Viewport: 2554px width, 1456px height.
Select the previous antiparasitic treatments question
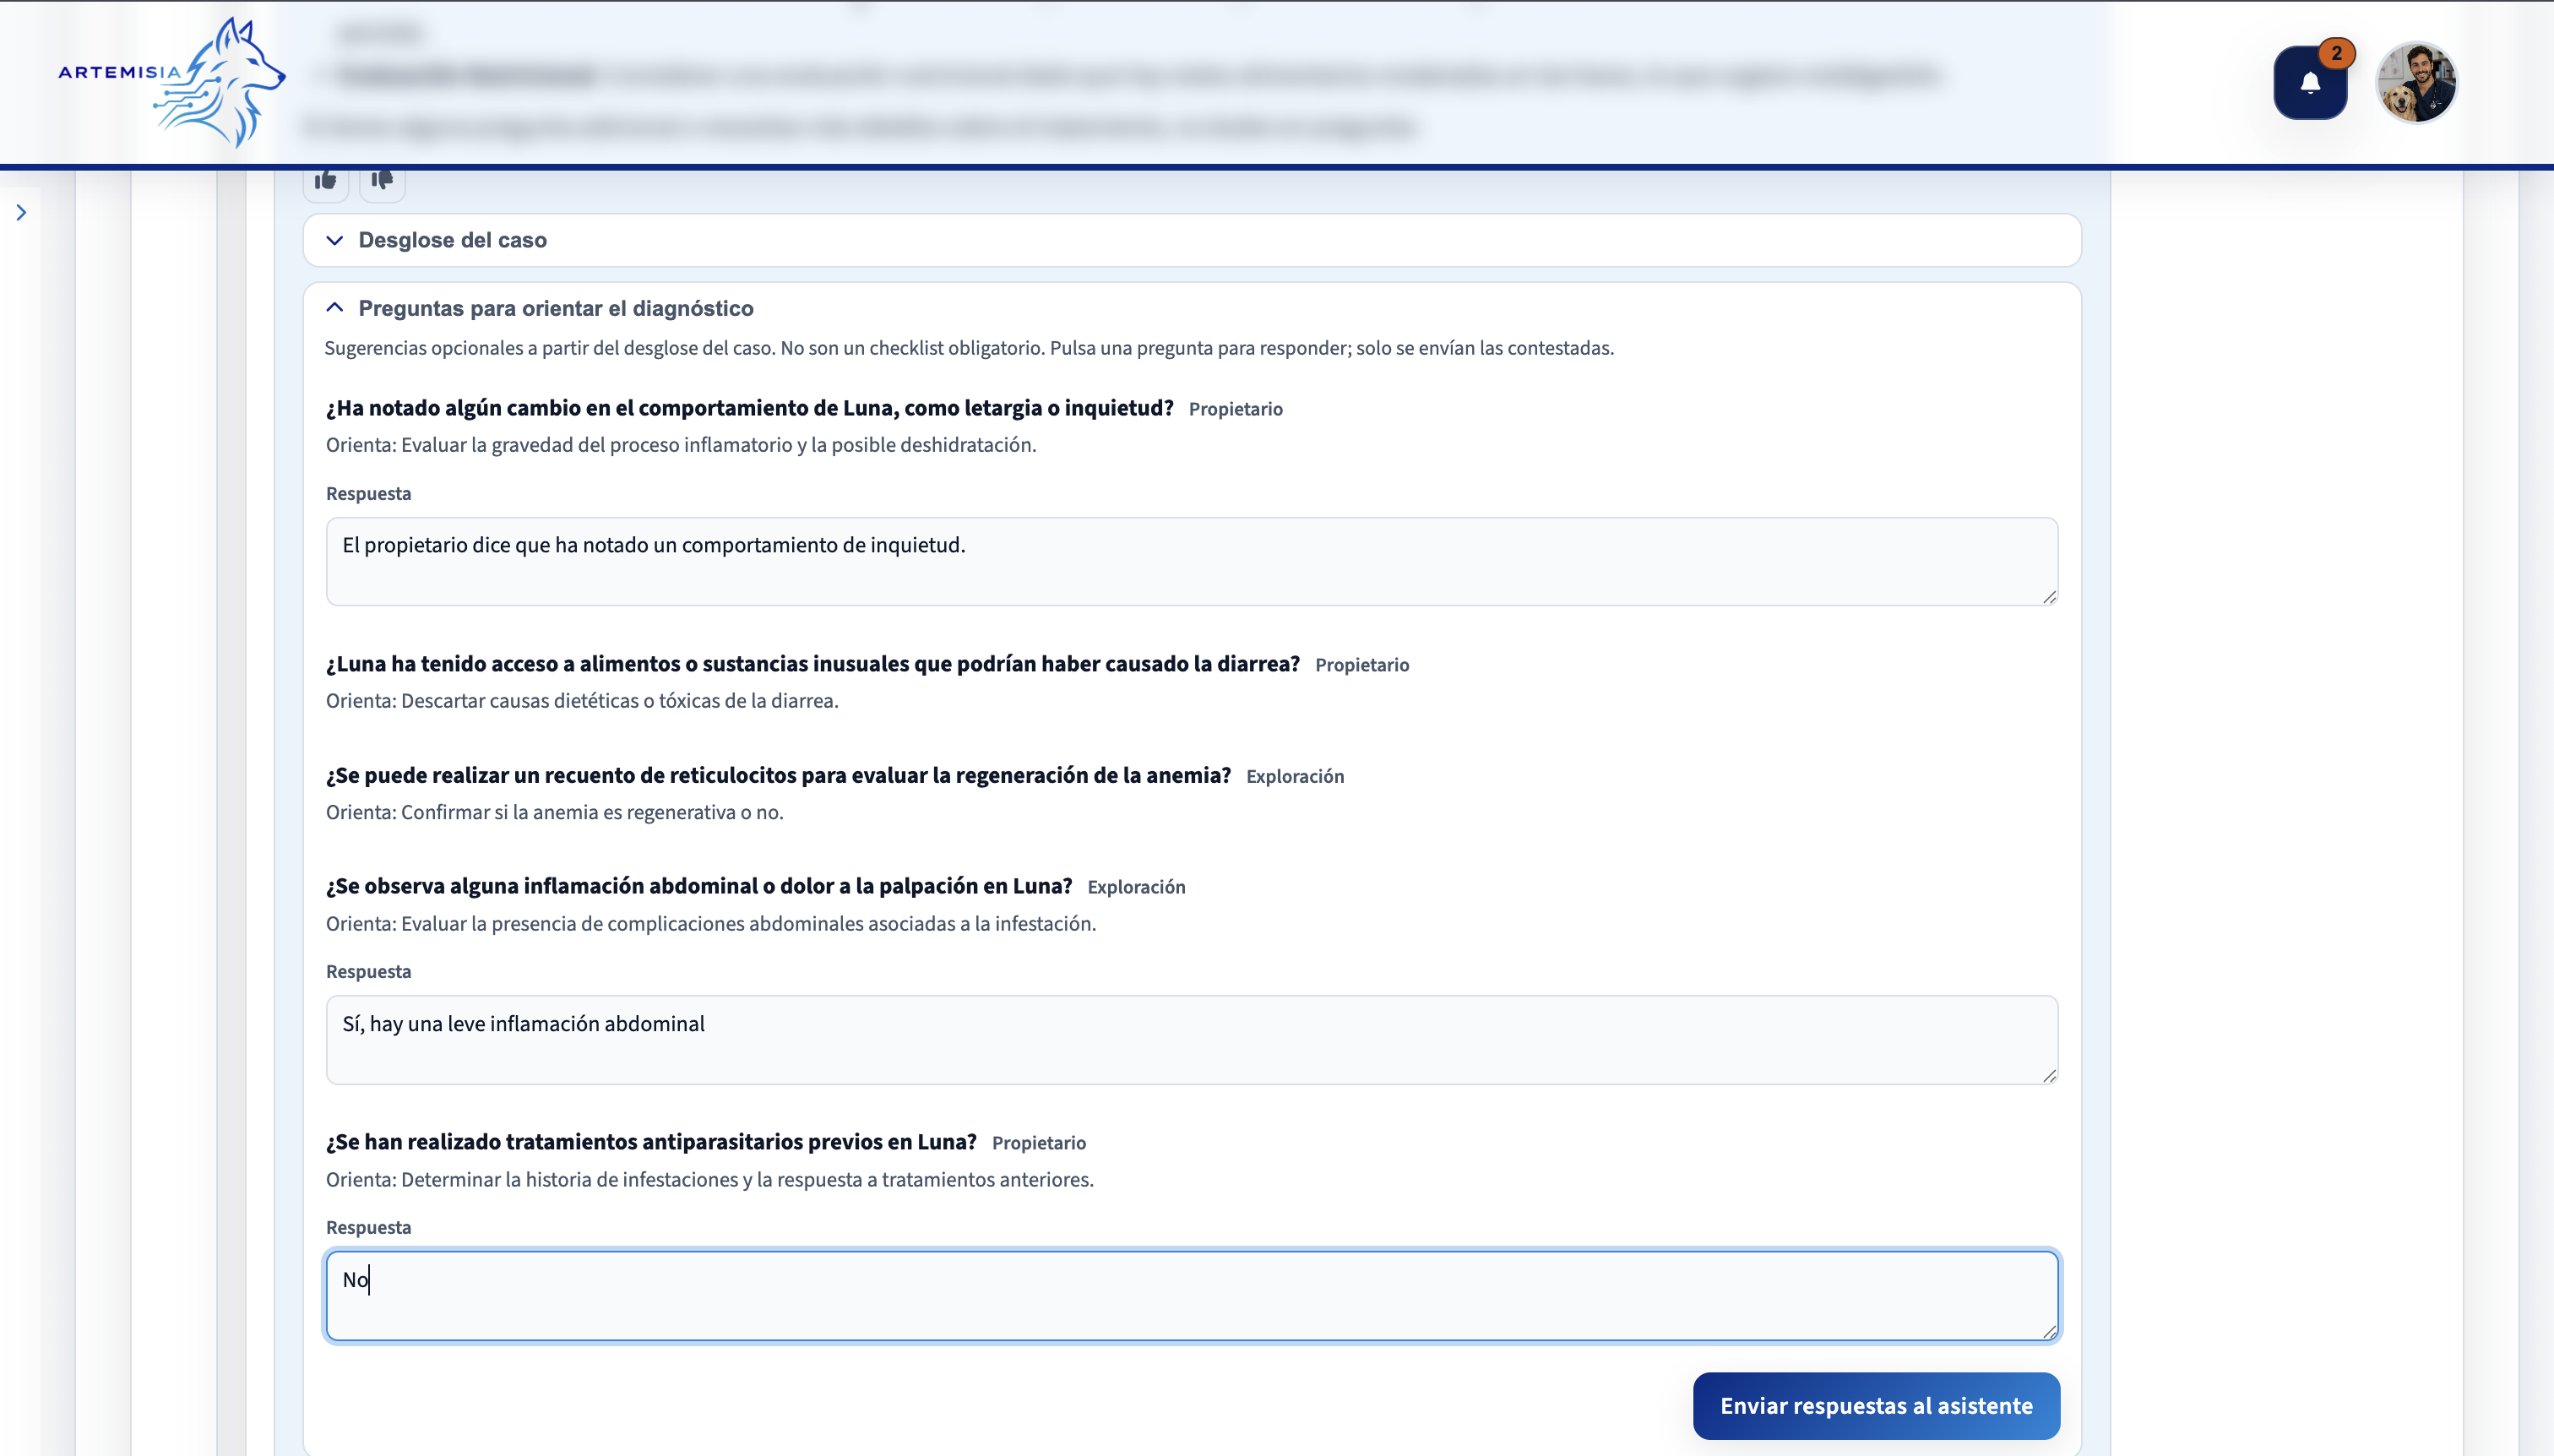(x=651, y=1142)
